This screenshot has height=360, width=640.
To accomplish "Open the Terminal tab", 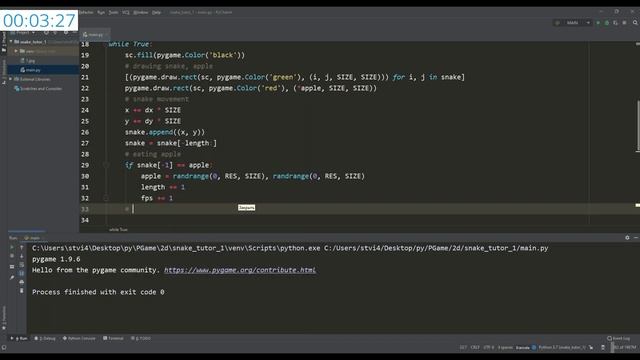I will [x=113, y=338].
